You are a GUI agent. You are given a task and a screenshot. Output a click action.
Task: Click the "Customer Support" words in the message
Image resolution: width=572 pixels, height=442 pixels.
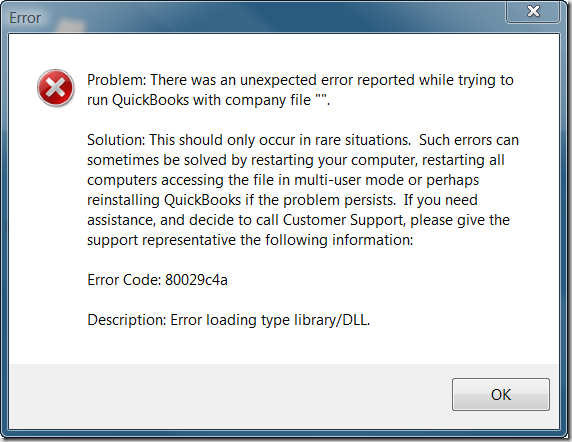[x=344, y=220]
